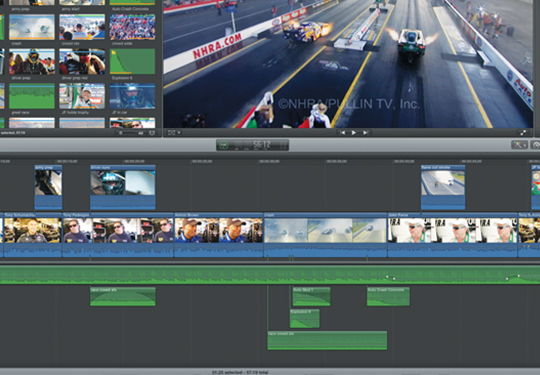Select the Explosion 6 audio clip in browser
The height and width of the screenshot is (375, 540).
[132, 61]
